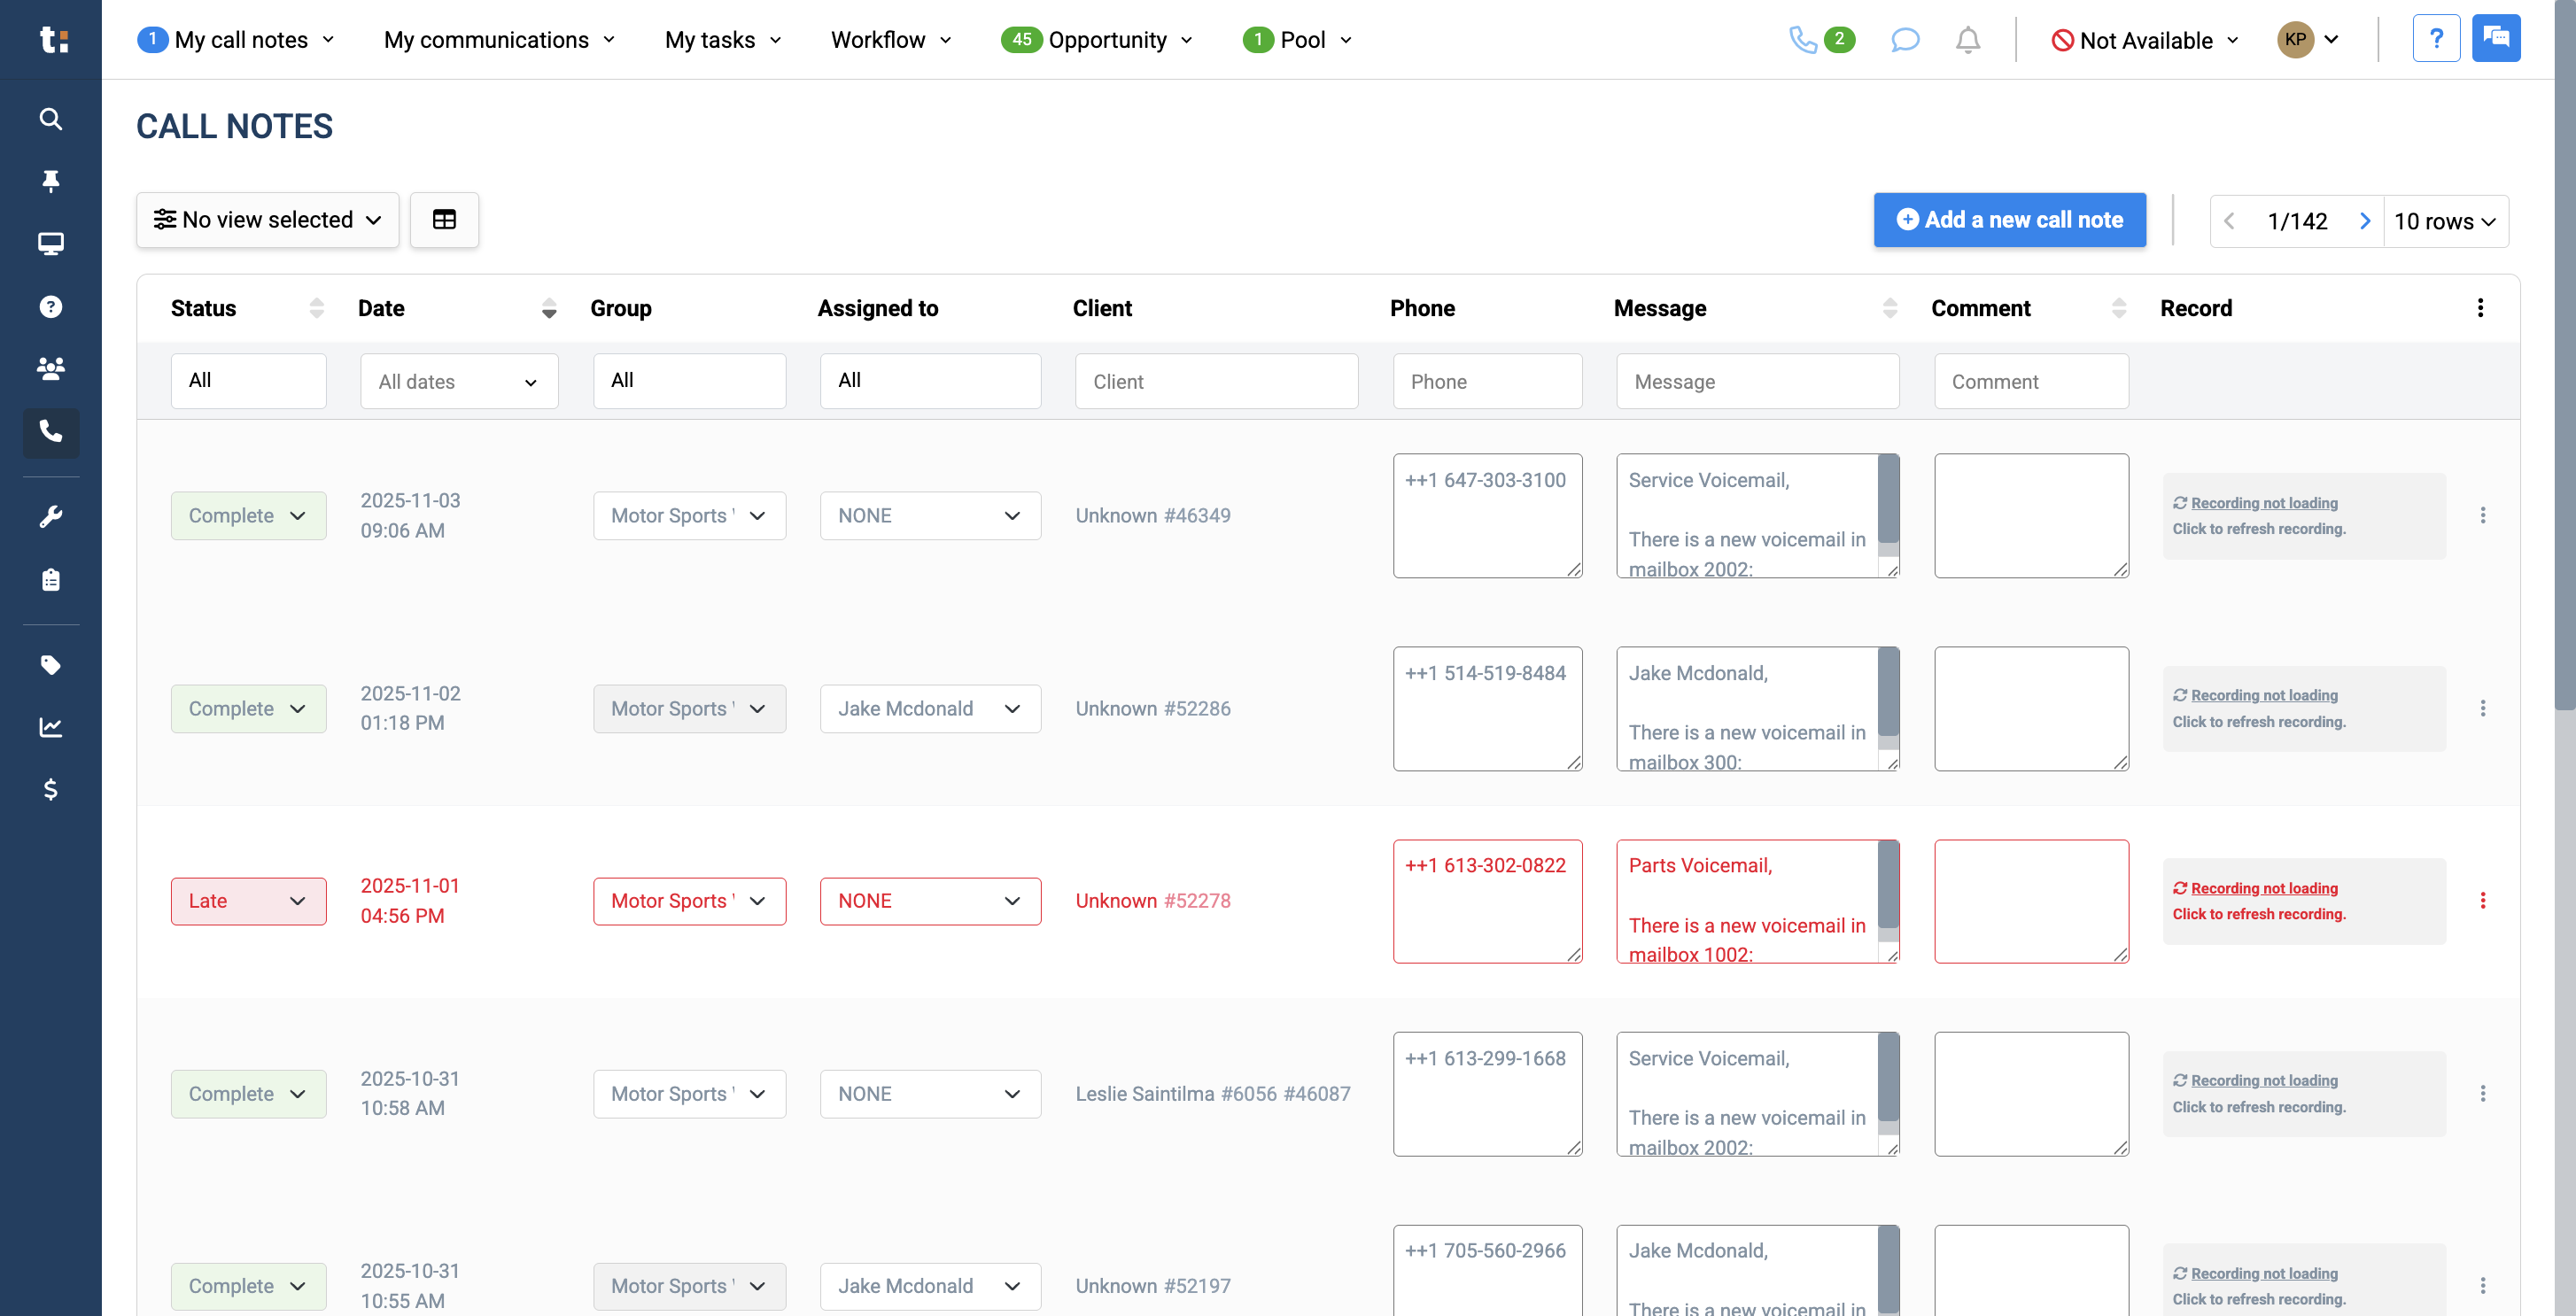The width and height of the screenshot is (2576, 1316).
Task: Toggle sort on the Status column
Action: [316, 308]
